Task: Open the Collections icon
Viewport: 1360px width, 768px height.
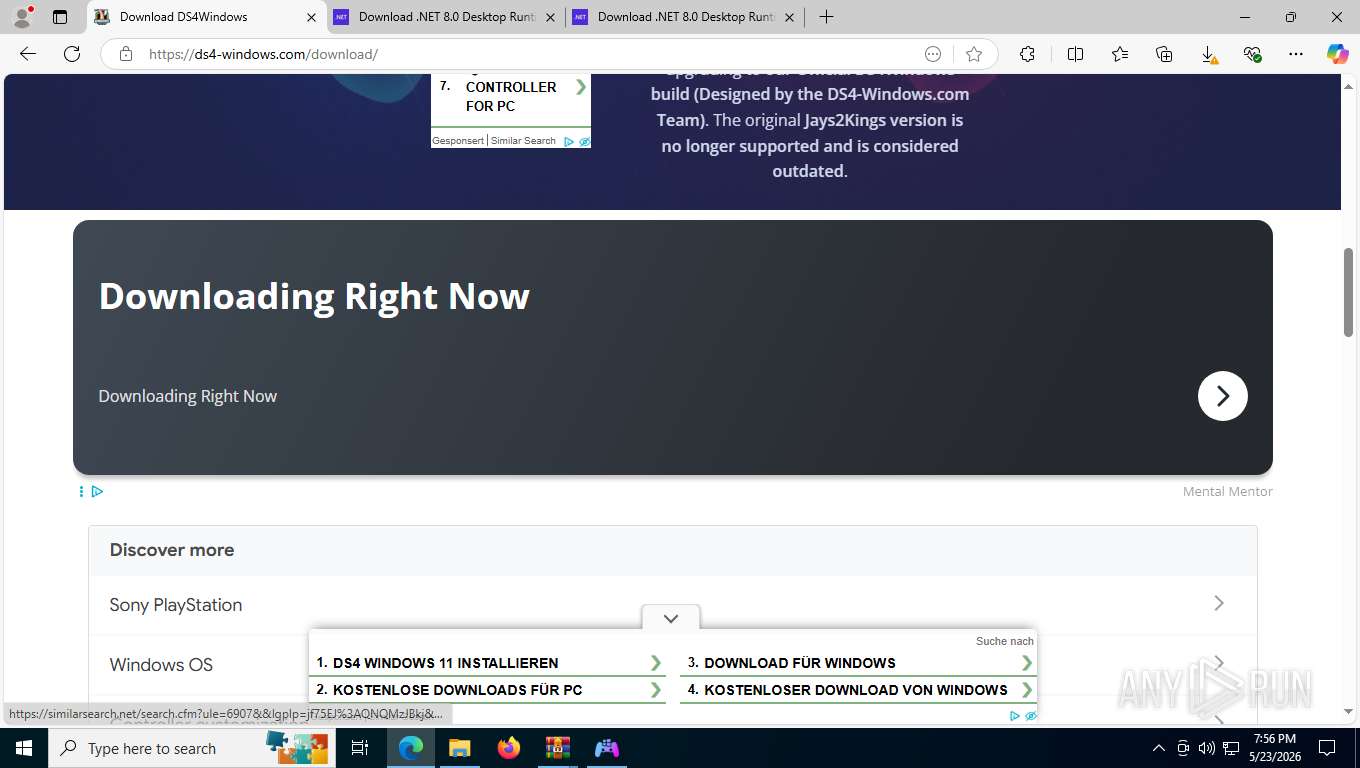Action: click(1164, 54)
